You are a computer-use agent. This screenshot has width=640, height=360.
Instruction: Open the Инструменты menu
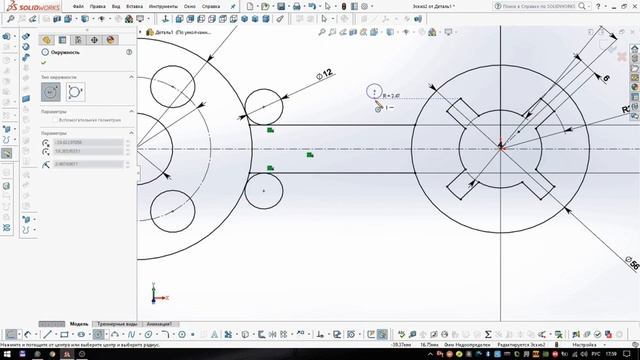pyautogui.click(x=163, y=7)
